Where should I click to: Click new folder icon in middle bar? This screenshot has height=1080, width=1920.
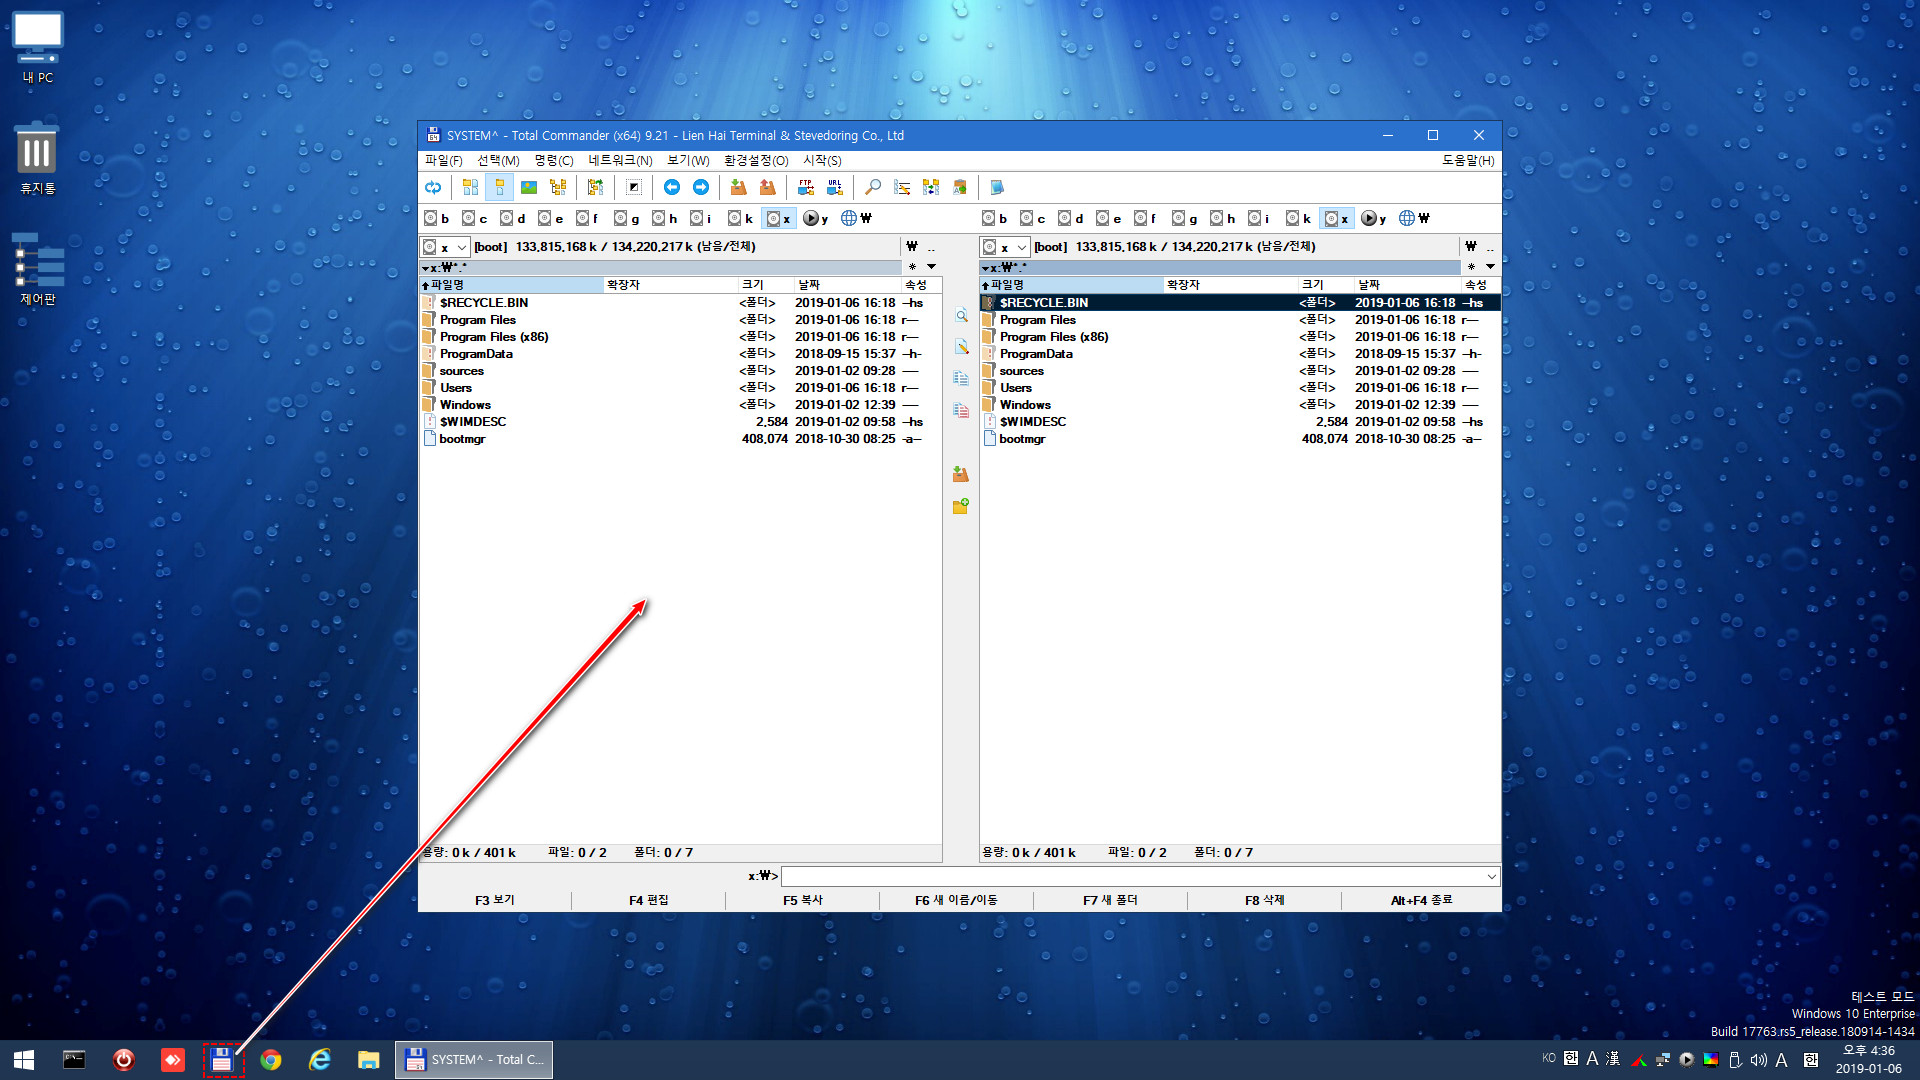(x=961, y=506)
